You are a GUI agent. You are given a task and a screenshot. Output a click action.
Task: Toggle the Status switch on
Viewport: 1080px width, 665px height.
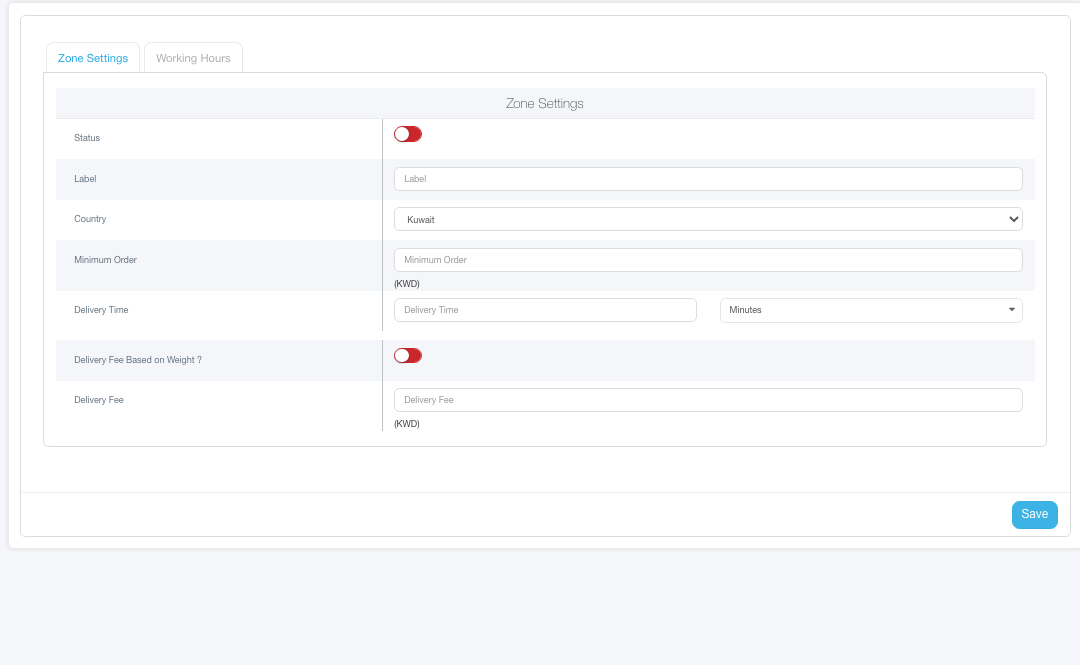click(x=408, y=134)
